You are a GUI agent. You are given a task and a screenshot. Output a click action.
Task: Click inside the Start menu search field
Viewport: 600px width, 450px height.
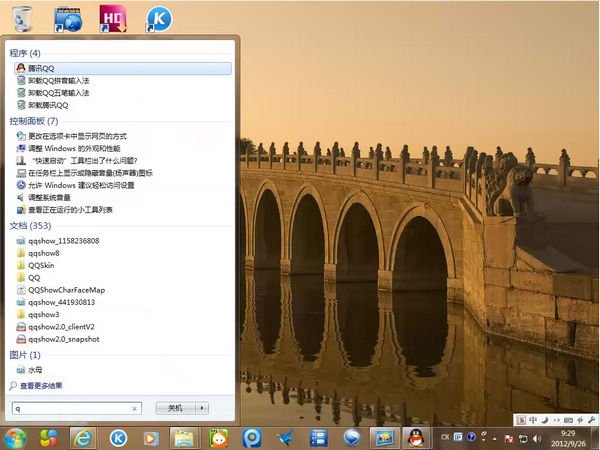[70, 408]
